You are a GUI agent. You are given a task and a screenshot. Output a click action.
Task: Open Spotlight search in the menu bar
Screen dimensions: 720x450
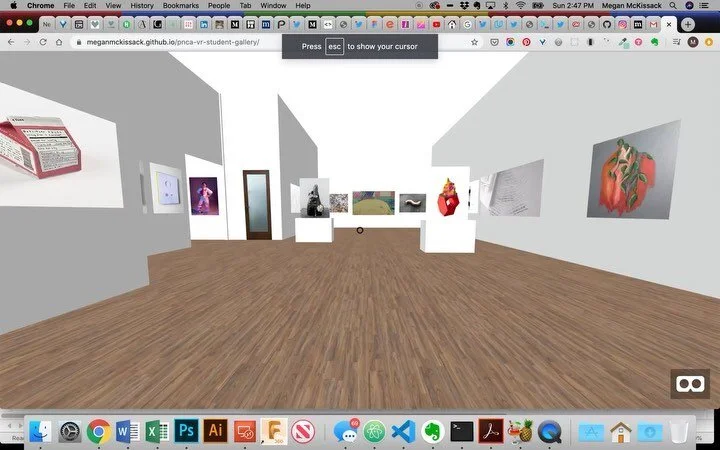[x=673, y=6]
